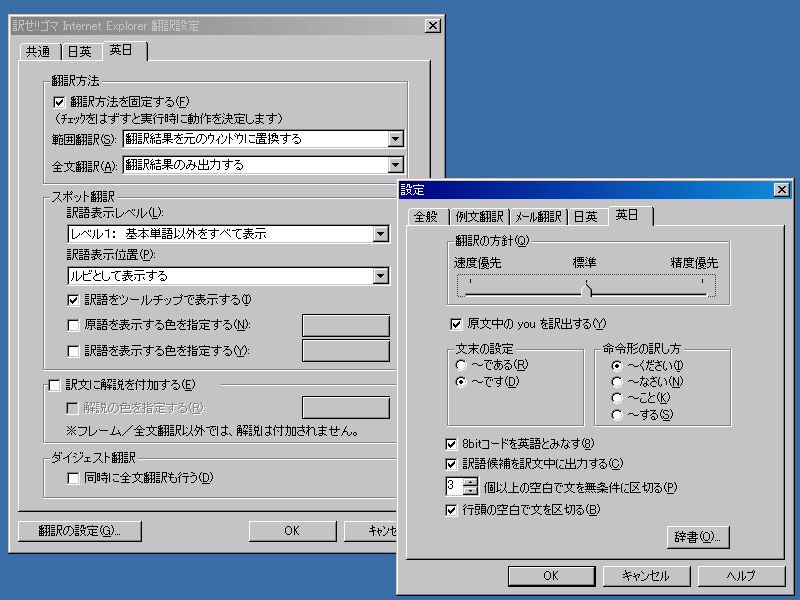Click the 解説の色 color swatch
800x600 pixels.
(x=346, y=408)
